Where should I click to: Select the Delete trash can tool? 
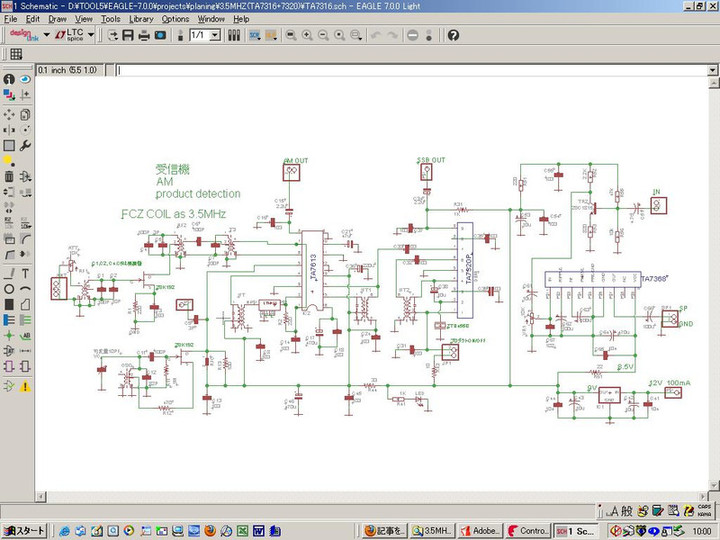coord(9,177)
